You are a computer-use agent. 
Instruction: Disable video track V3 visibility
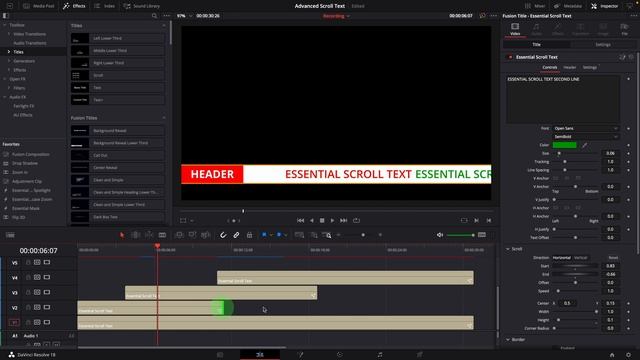pyautogui.click(x=47, y=292)
